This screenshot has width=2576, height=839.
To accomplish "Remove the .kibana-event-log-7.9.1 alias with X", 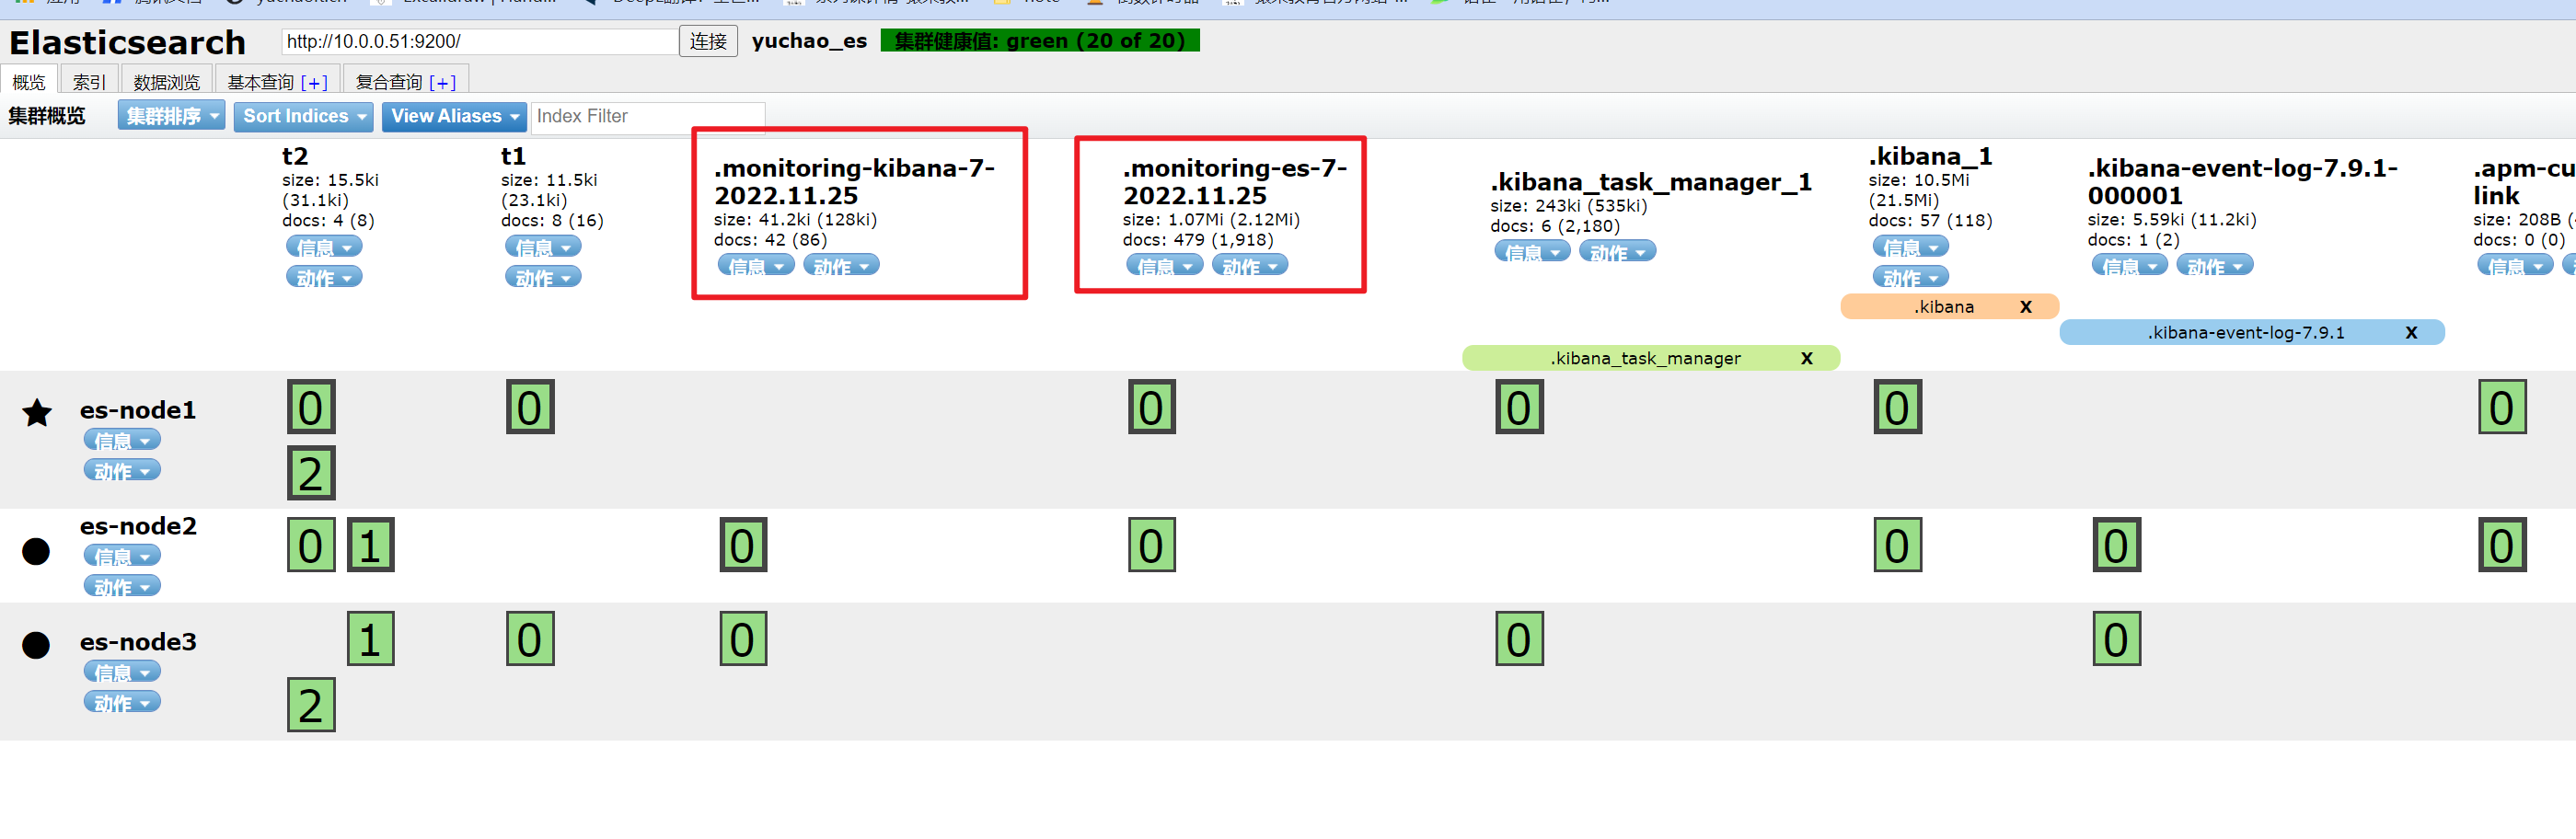I will [x=2410, y=333].
